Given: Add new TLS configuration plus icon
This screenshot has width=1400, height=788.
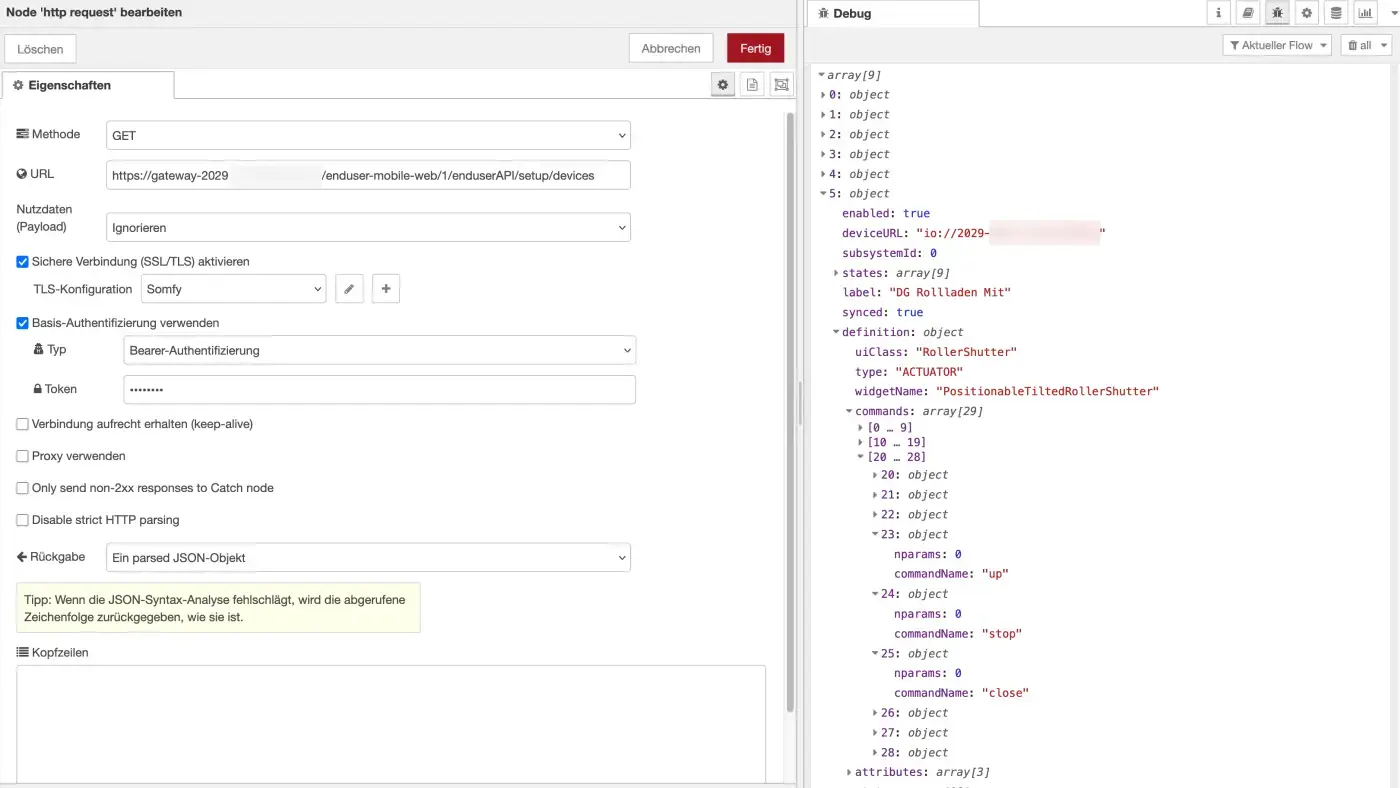Looking at the screenshot, I should point(386,289).
